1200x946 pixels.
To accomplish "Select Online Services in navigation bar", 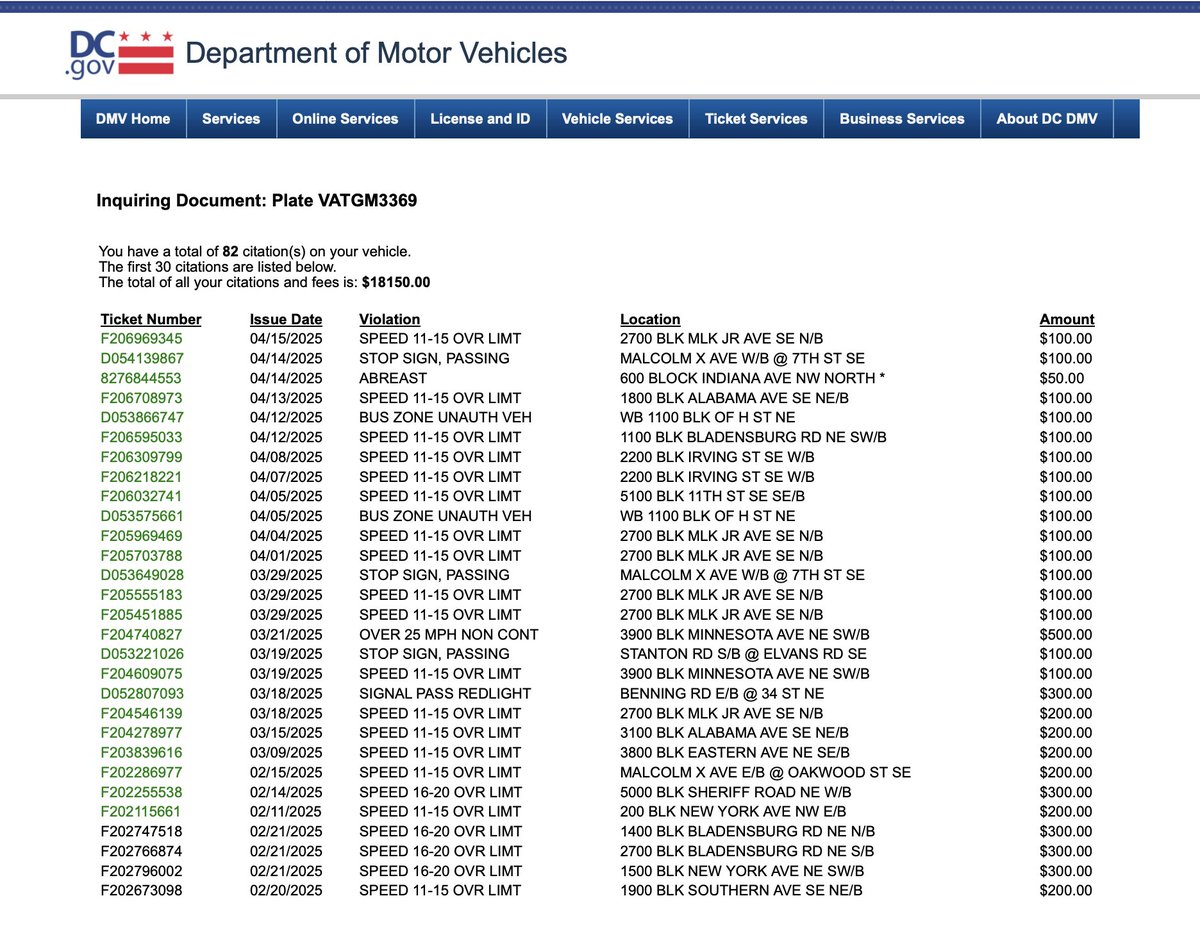I will click(345, 118).
